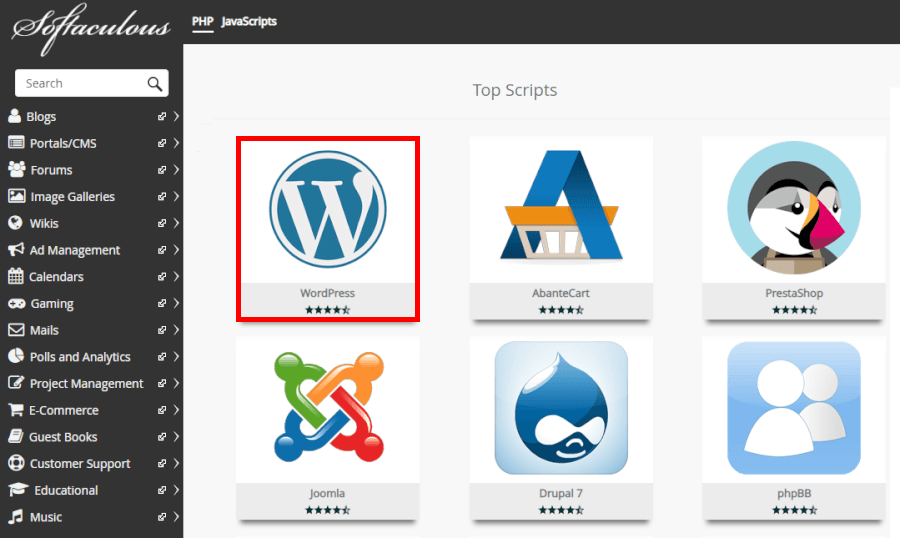The height and width of the screenshot is (538, 900).
Task: Select the phpBB script logo
Action: pos(794,408)
